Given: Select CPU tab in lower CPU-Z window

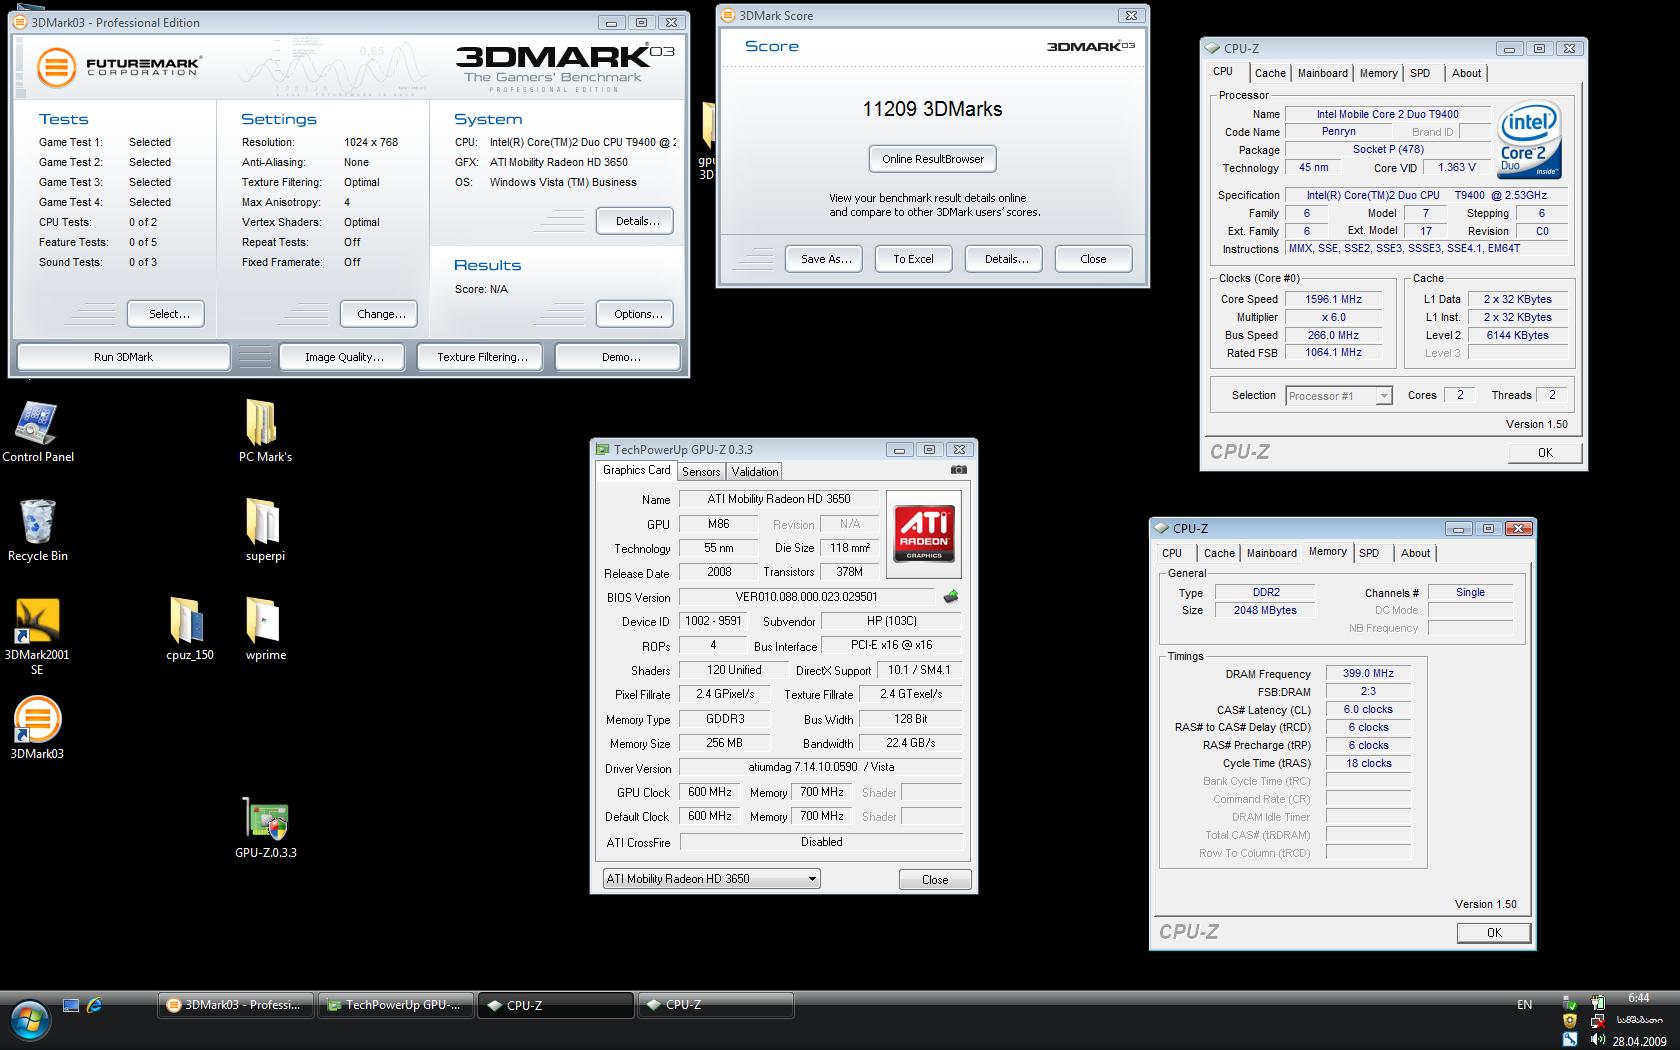Looking at the screenshot, I should pos(1172,553).
